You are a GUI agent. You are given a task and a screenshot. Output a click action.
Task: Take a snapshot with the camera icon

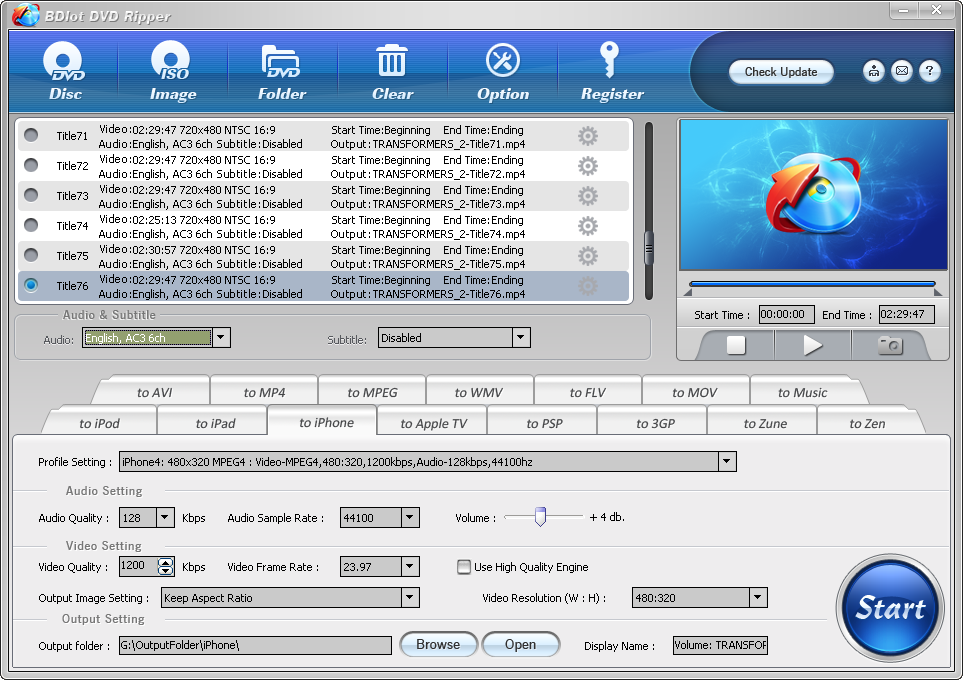click(x=890, y=345)
